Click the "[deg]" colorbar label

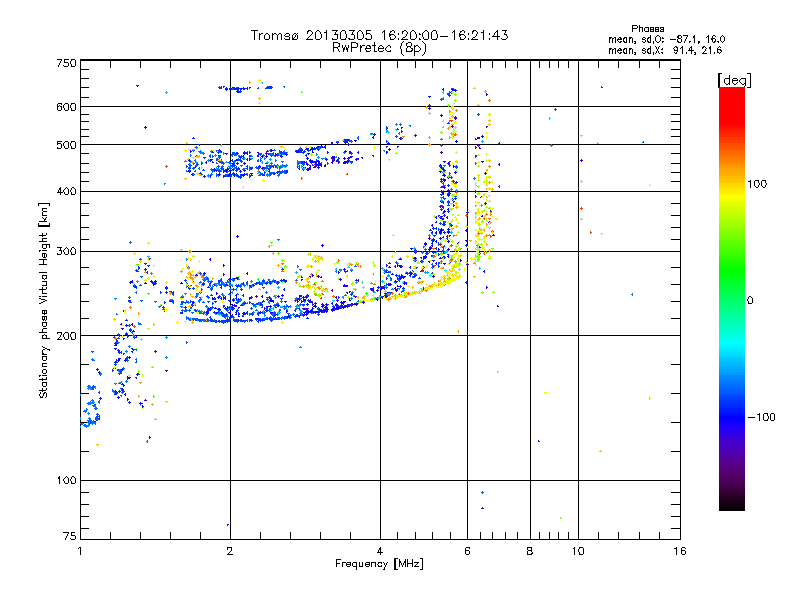734,80
